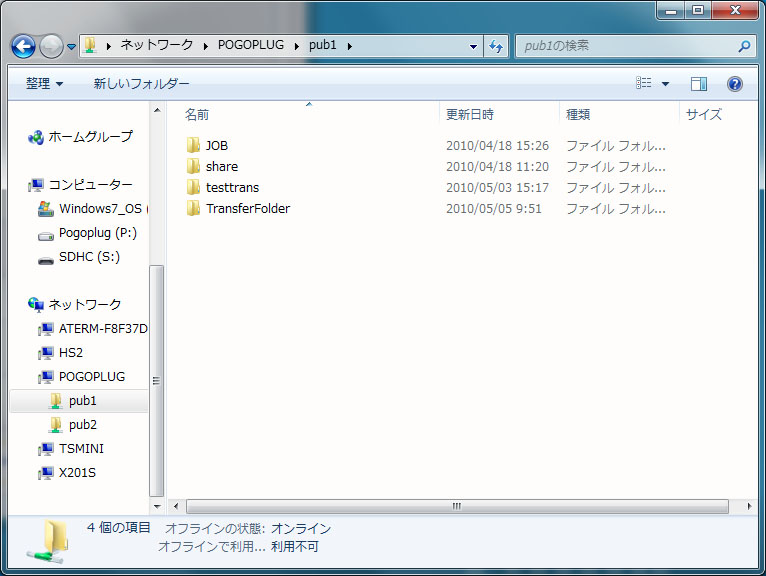766x576 pixels.
Task: Click the date 2010/04/18 15:26
Action: pyautogui.click(x=497, y=146)
